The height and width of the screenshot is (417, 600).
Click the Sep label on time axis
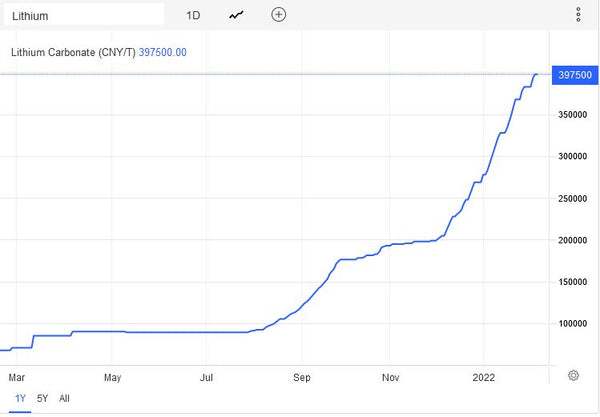pyautogui.click(x=302, y=377)
